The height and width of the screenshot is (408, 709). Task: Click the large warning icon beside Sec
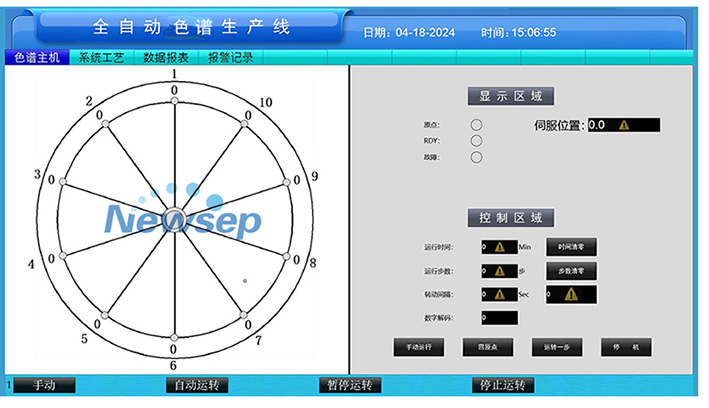pos(570,295)
